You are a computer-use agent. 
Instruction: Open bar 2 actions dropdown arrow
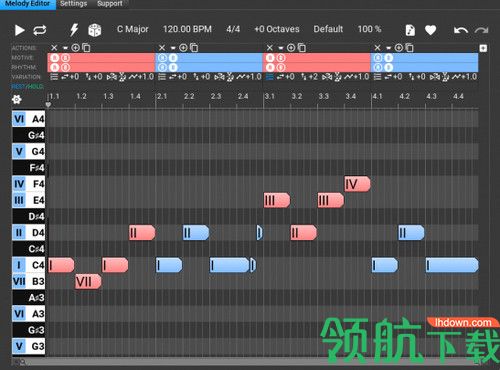pyautogui.click(x=173, y=48)
